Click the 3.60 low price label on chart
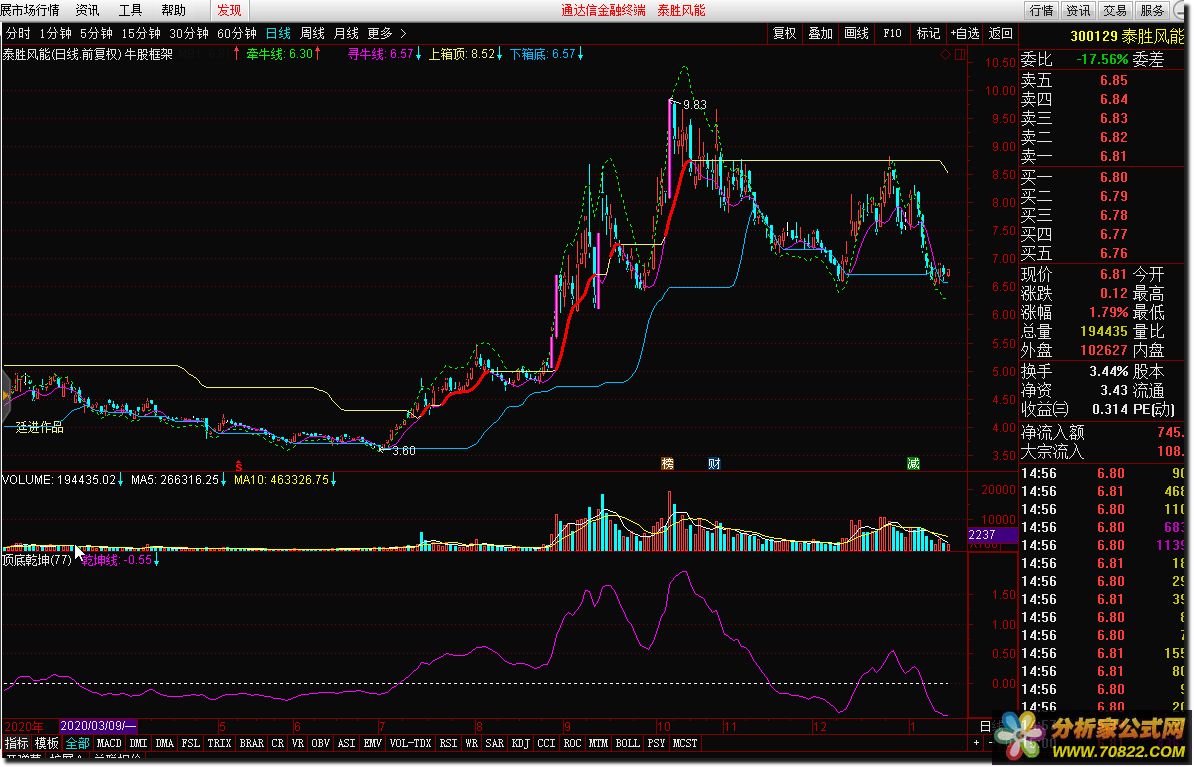Viewport: 1194px width, 767px height. pyautogui.click(x=404, y=451)
